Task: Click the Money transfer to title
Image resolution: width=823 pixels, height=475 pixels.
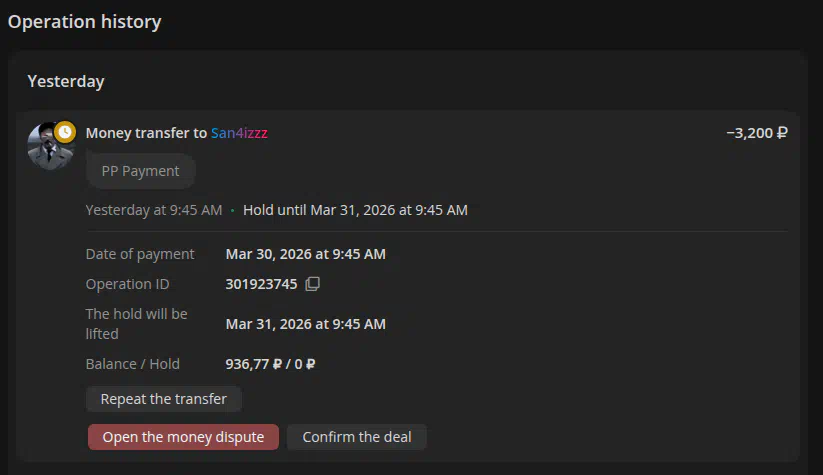Action: point(146,133)
